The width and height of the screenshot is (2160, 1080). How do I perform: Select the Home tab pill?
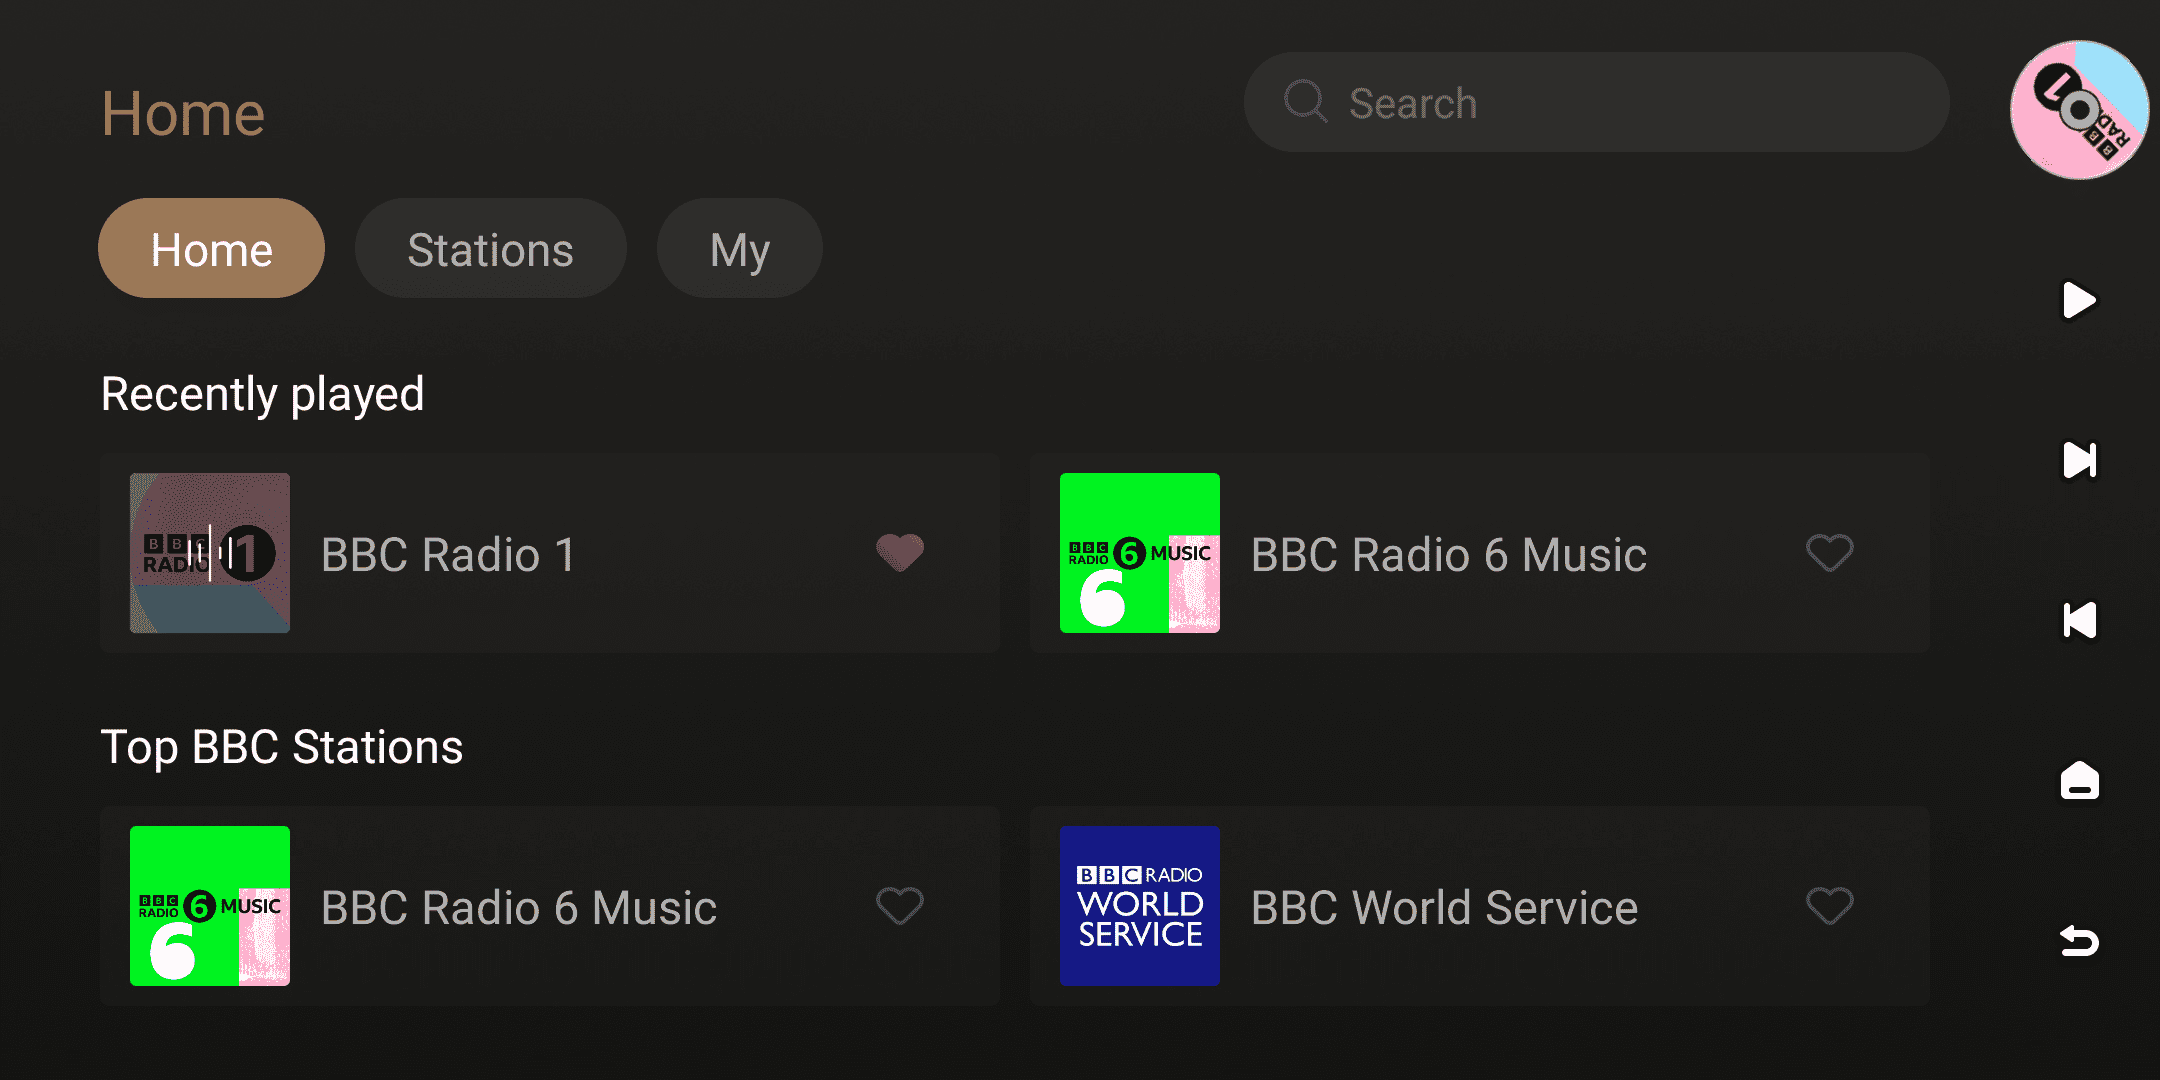point(211,249)
